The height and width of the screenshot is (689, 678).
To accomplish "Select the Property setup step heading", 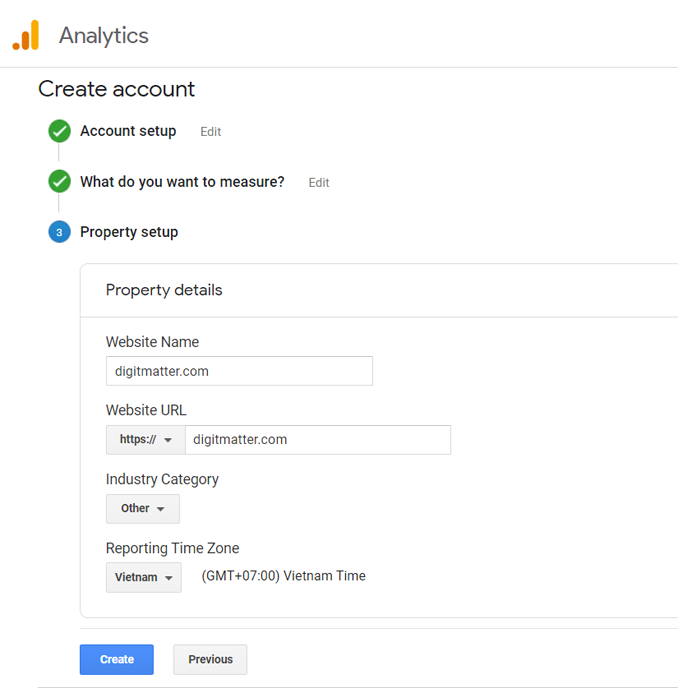I will click(129, 232).
